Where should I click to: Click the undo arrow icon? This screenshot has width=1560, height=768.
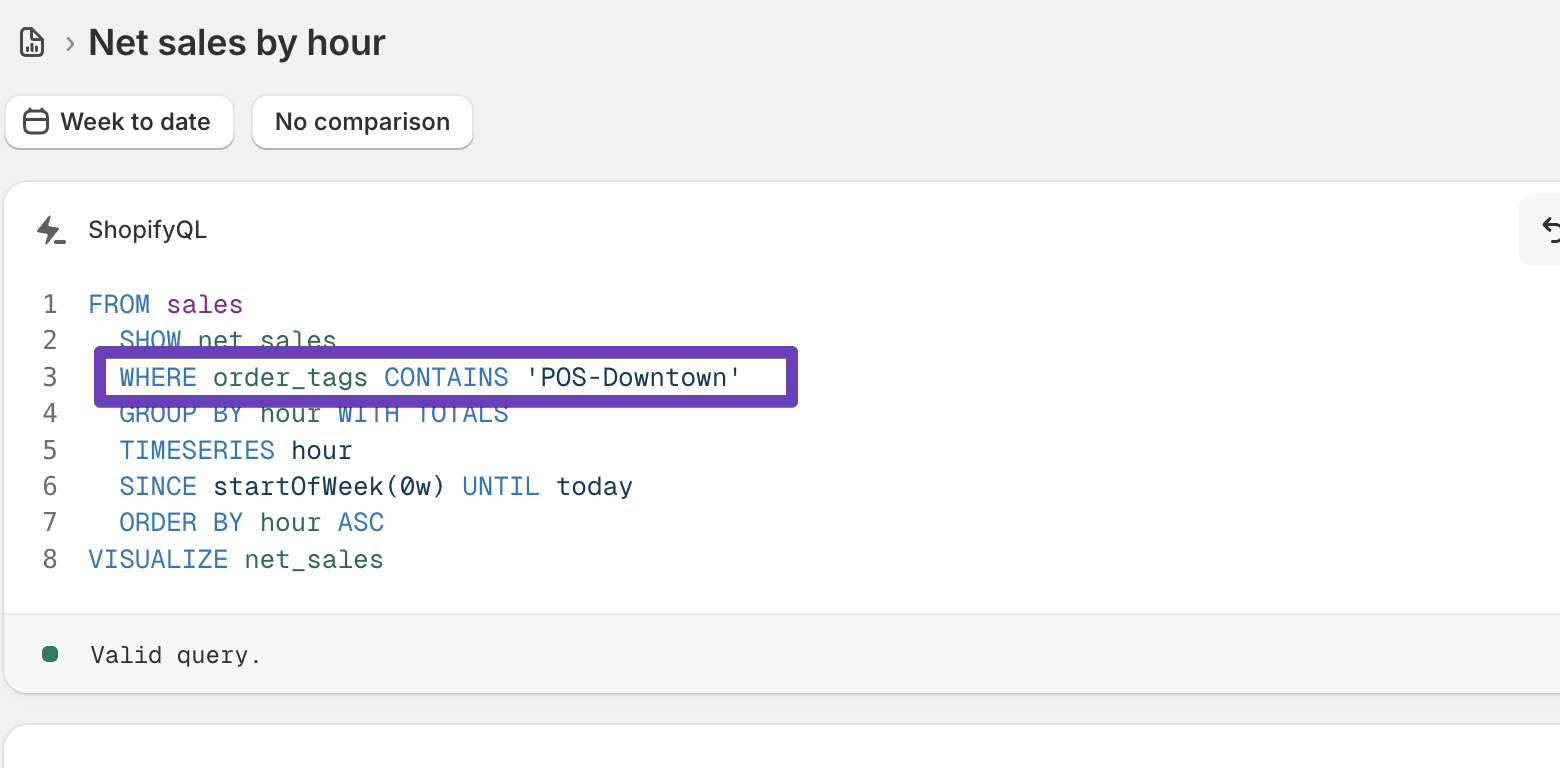pos(1550,230)
